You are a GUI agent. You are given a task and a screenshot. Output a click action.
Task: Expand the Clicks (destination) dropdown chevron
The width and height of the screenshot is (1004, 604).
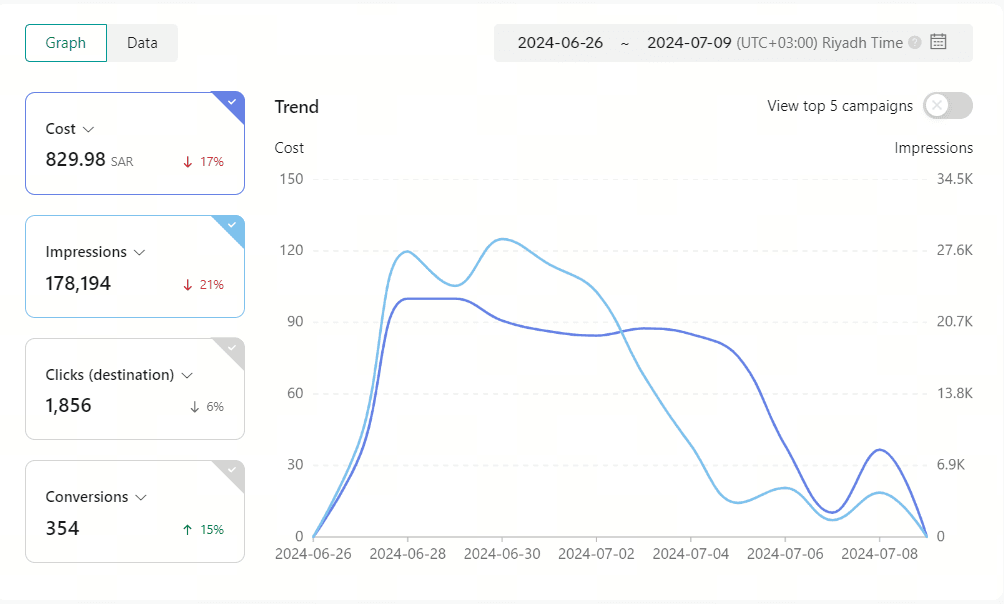[187, 375]
